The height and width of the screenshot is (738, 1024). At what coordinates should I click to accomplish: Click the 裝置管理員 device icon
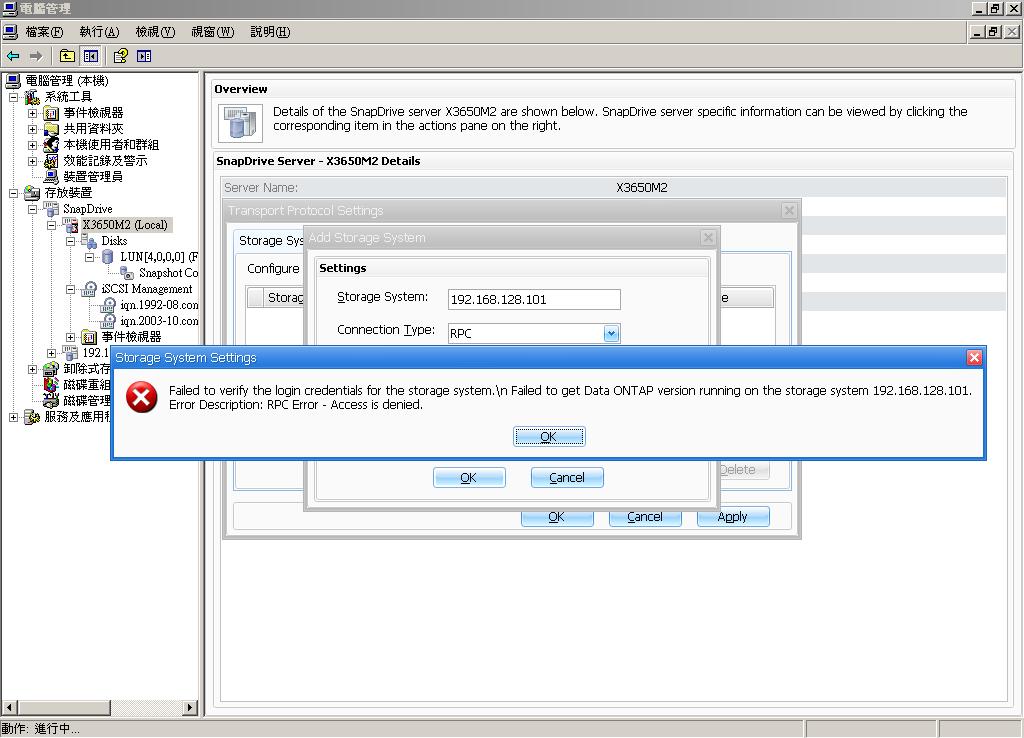tap(51, 177)
